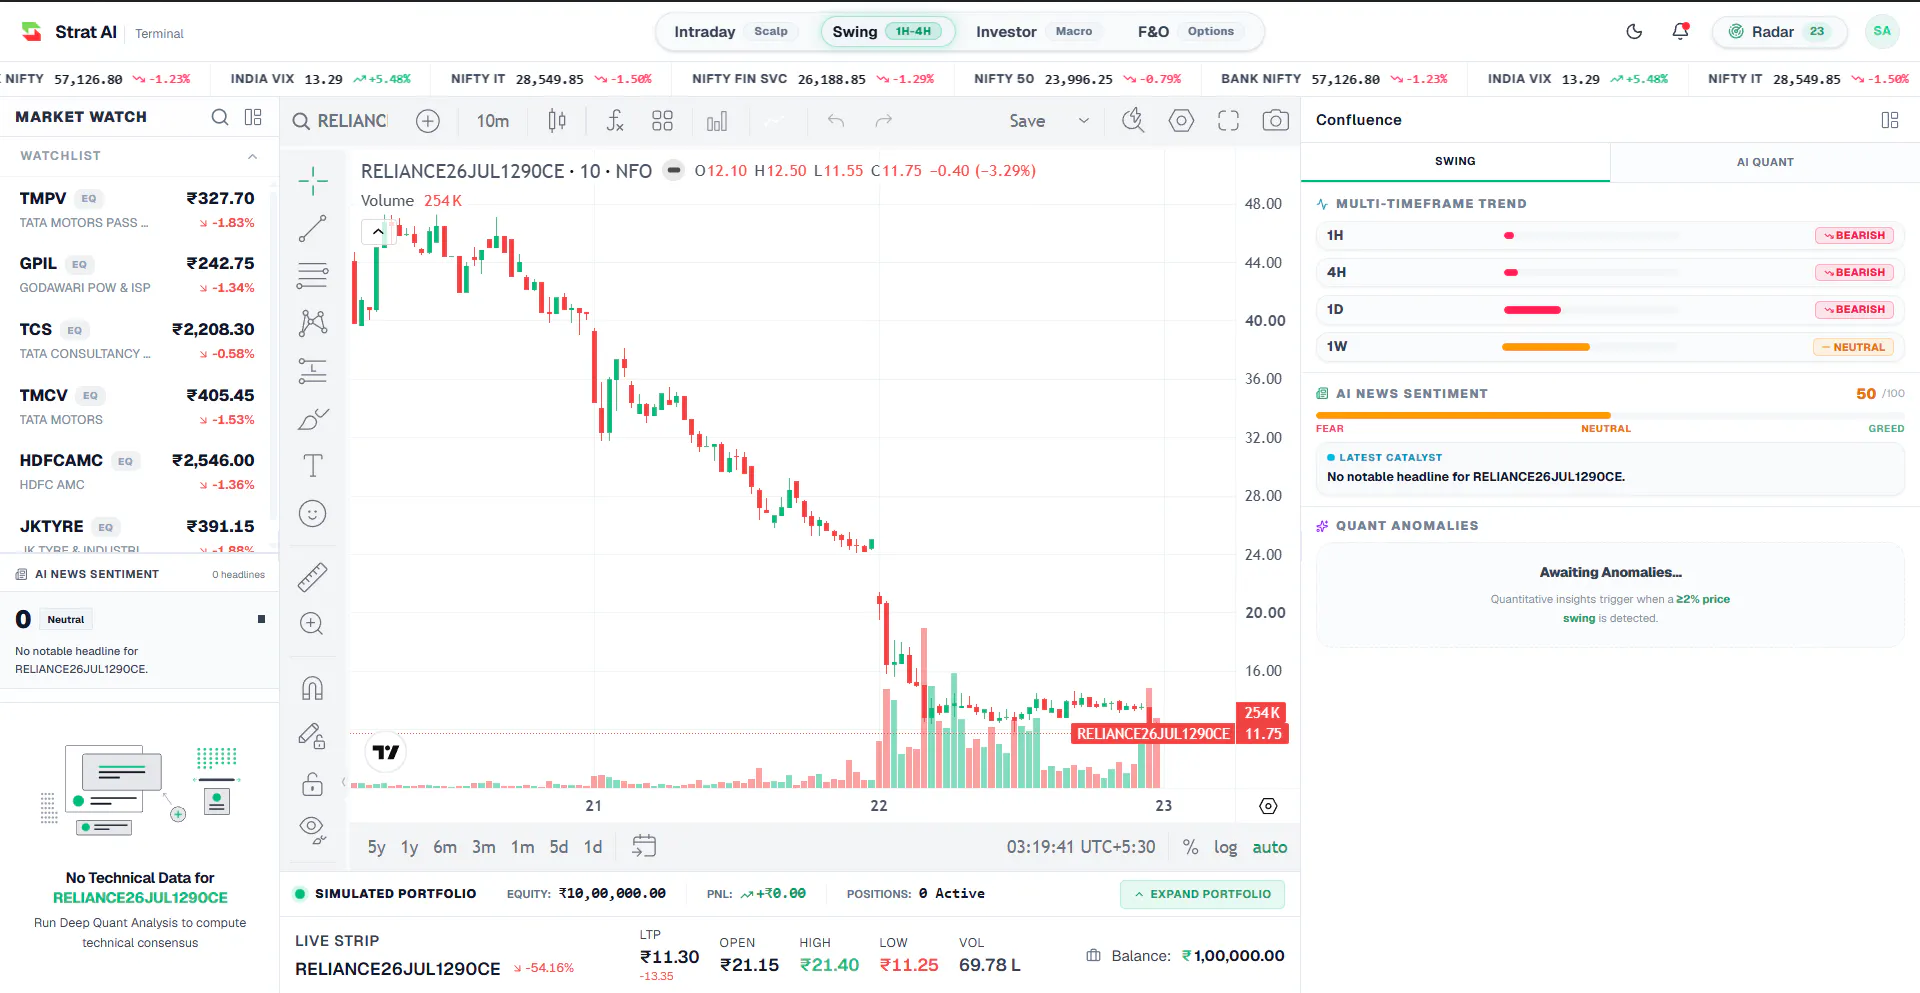Take a chart snapshot with camera
Image resolution: width=1920 pixels, height=993 pixels.
click(1275, 121)
